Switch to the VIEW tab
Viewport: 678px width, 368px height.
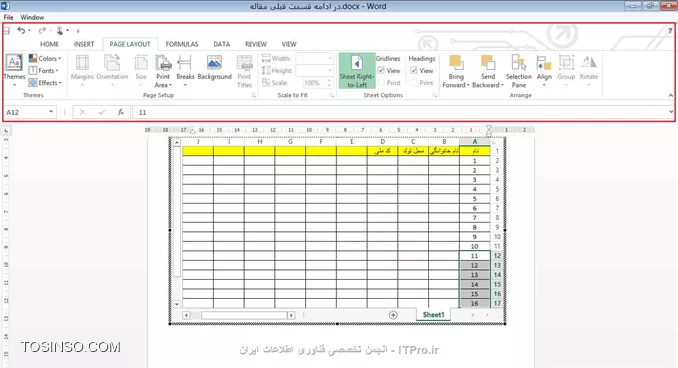(289, 44)
